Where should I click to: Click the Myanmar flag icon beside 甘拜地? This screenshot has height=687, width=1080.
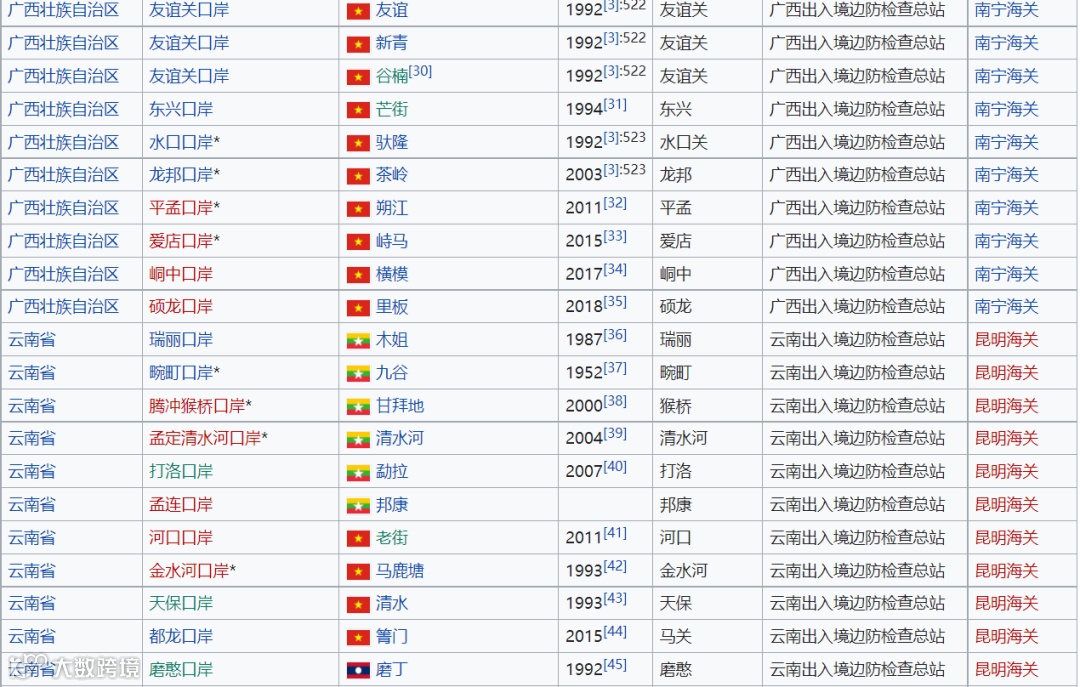(357, 405)
